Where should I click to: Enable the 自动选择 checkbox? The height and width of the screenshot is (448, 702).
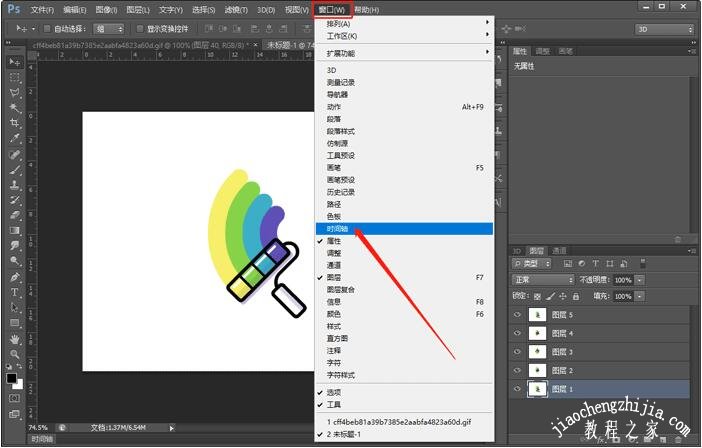pyautogui.click(x=47, y=29)
